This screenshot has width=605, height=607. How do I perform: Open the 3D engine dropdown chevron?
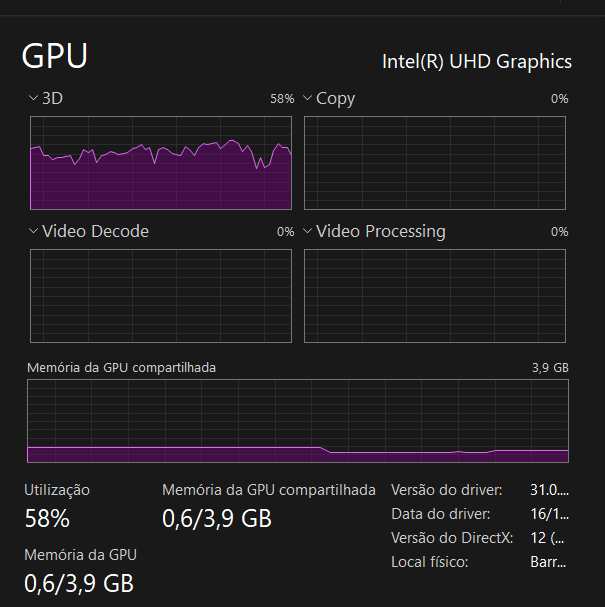pyautogui.click(x=34, y=99)
